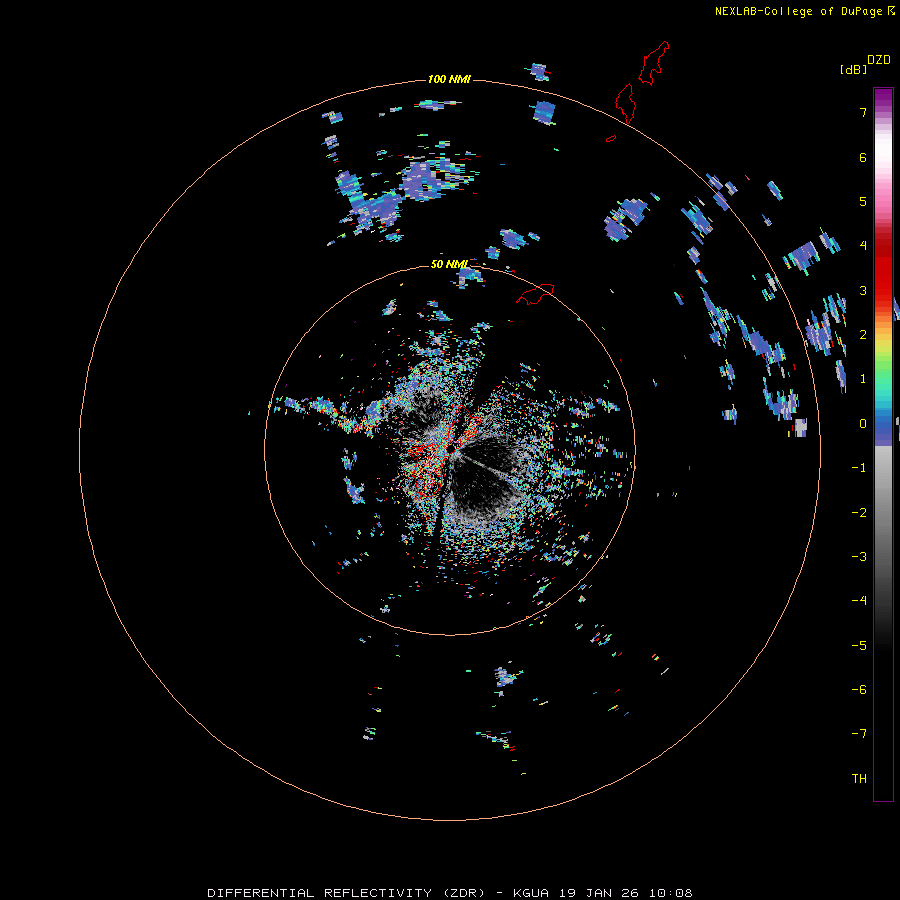Click the 5 value on the color scale
Viewport: 900px width, 900px height.
click(x=863, y=201)
